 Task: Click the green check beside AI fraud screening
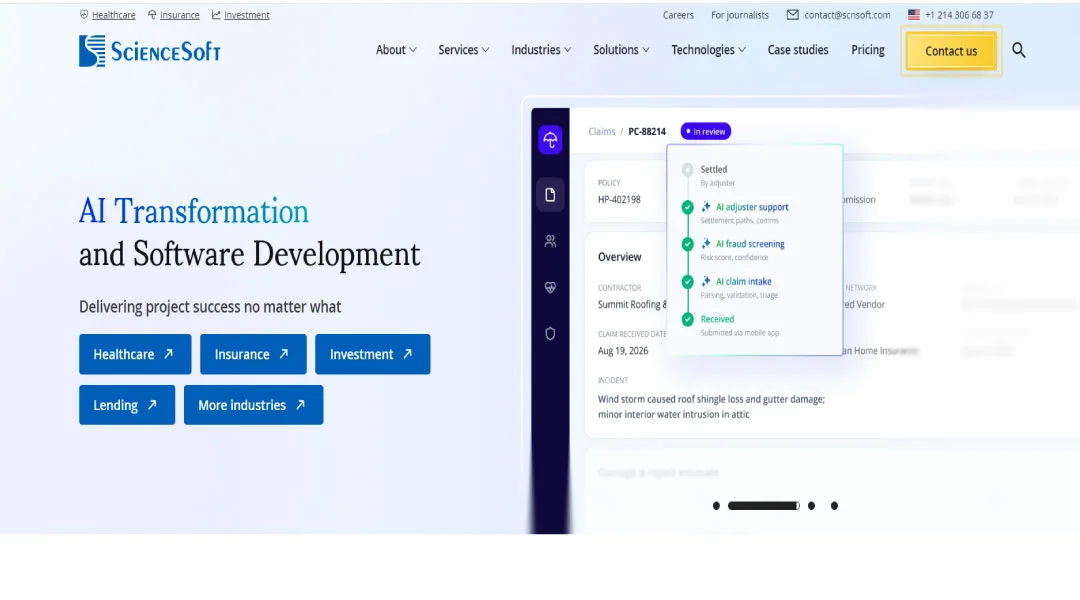pos(687,245)
